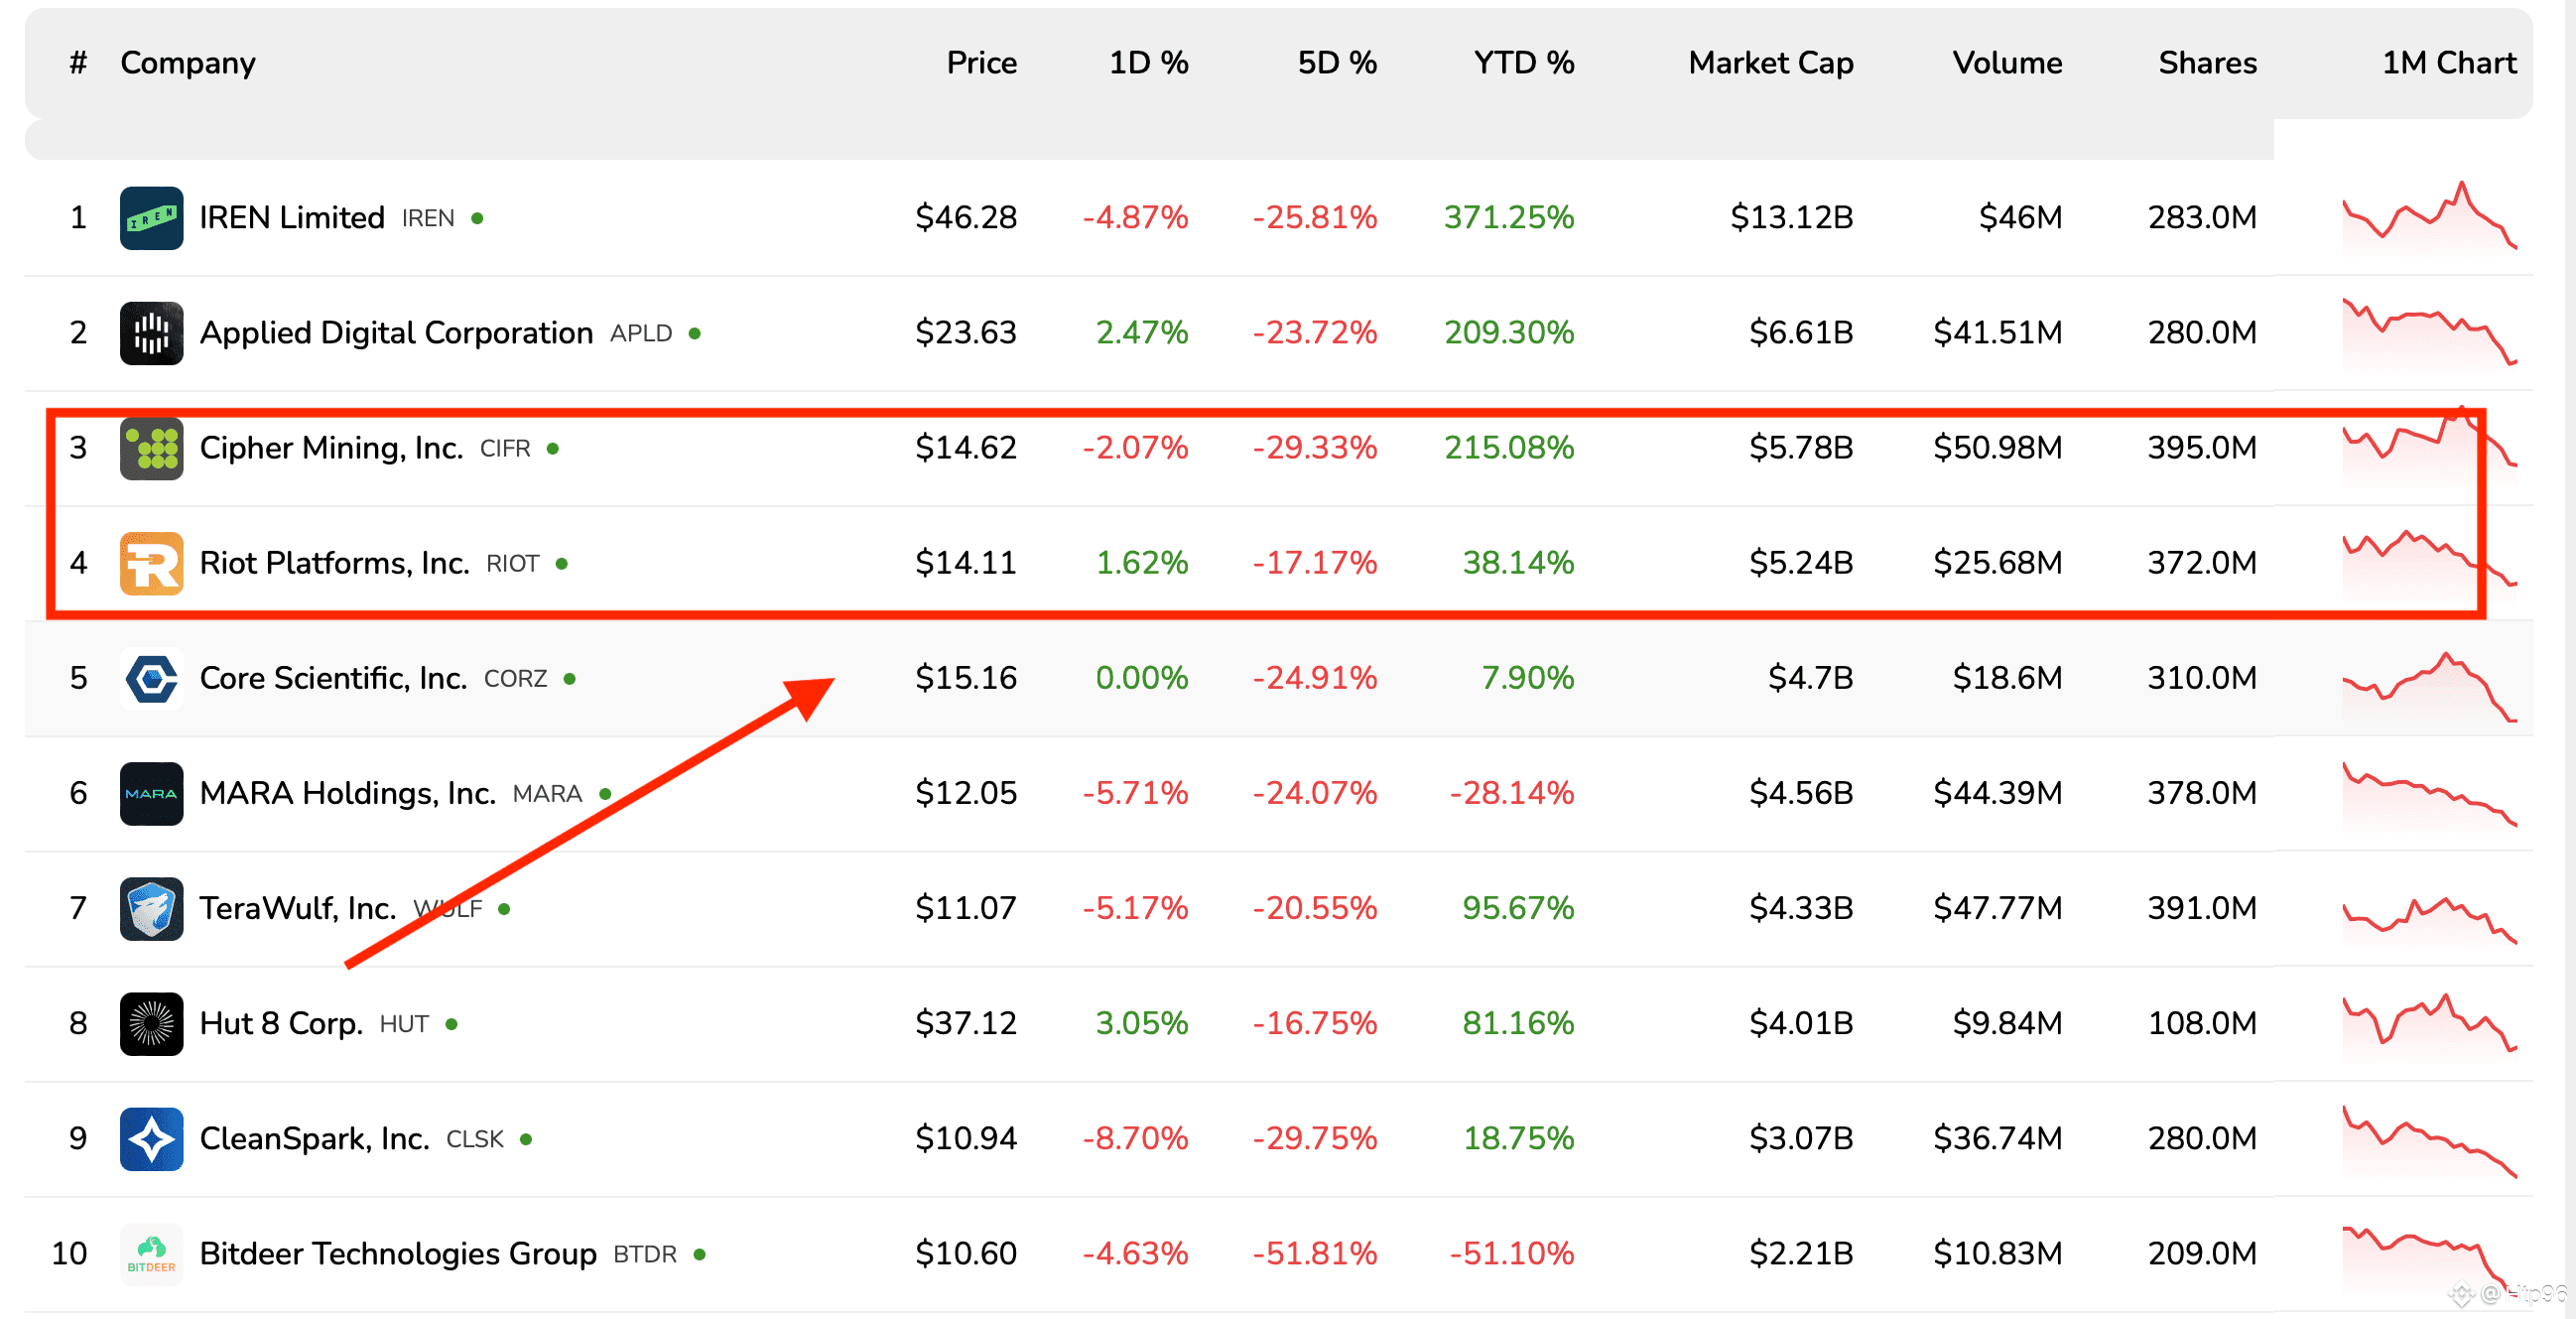Click the Bitdeer Technologies logo
This screenshot has height=1319, width=2576.
pyautogui.click(x=151, y=1253)
